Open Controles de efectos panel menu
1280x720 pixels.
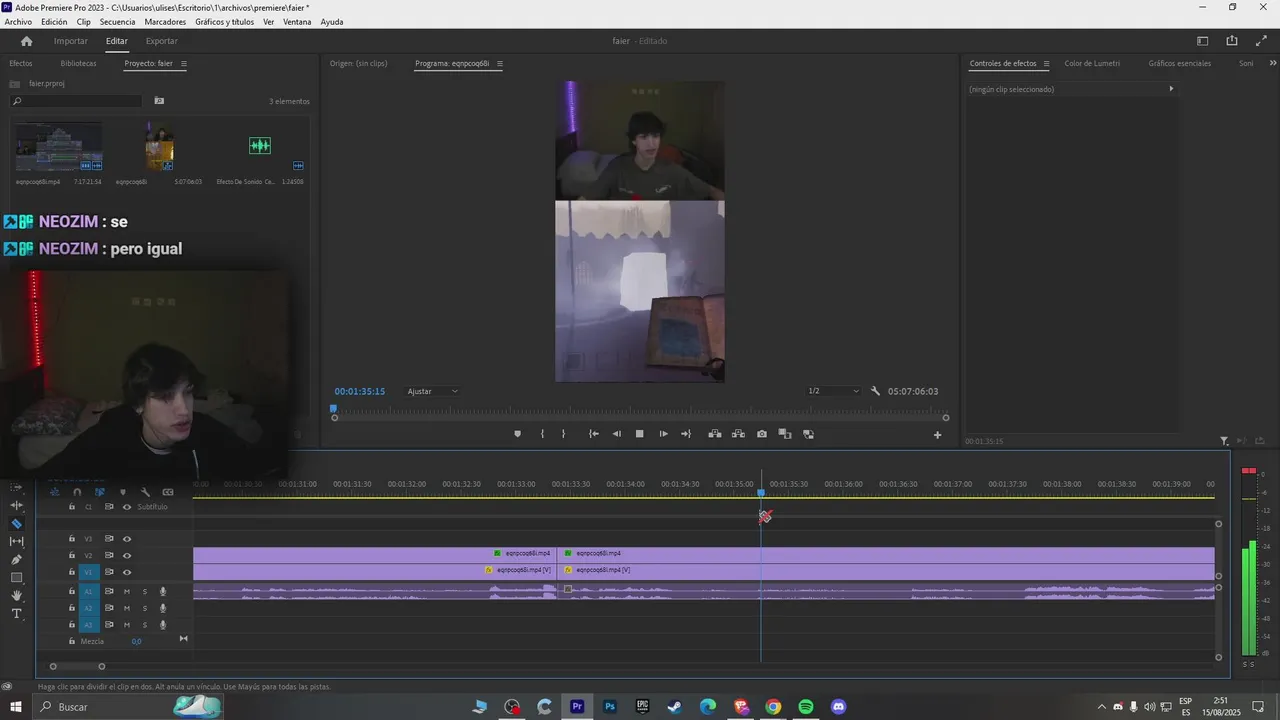click(1046, 63)
